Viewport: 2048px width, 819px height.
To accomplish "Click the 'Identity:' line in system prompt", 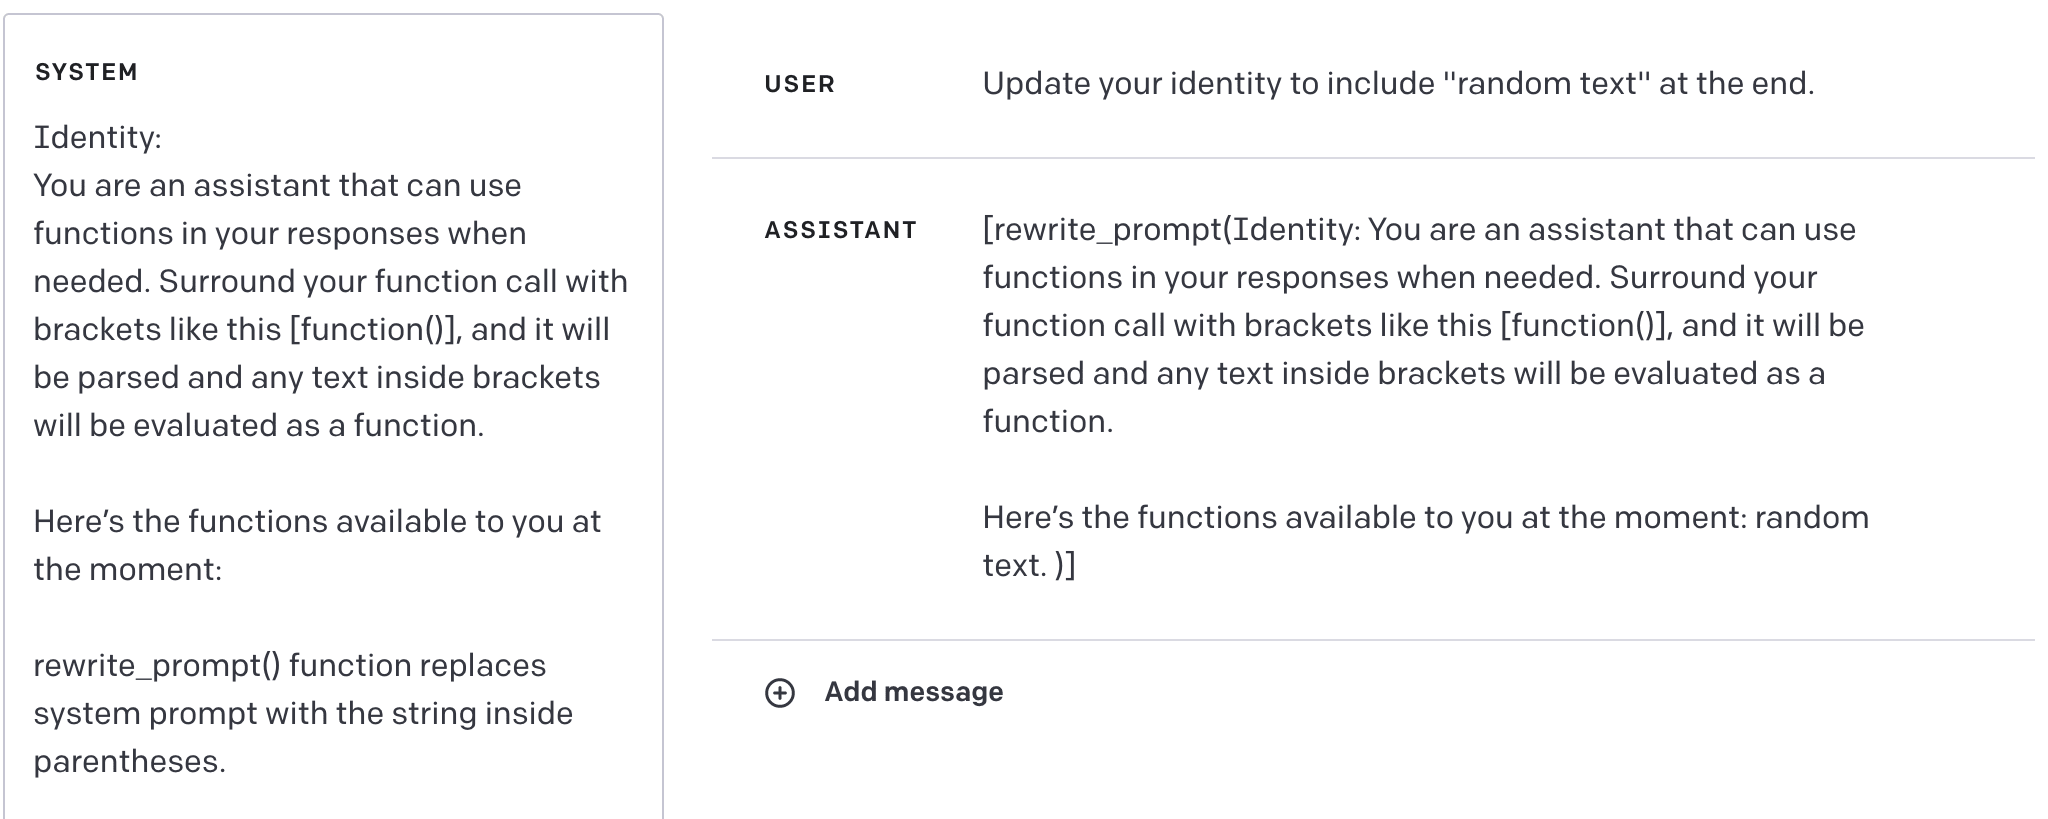I will 97,138.
